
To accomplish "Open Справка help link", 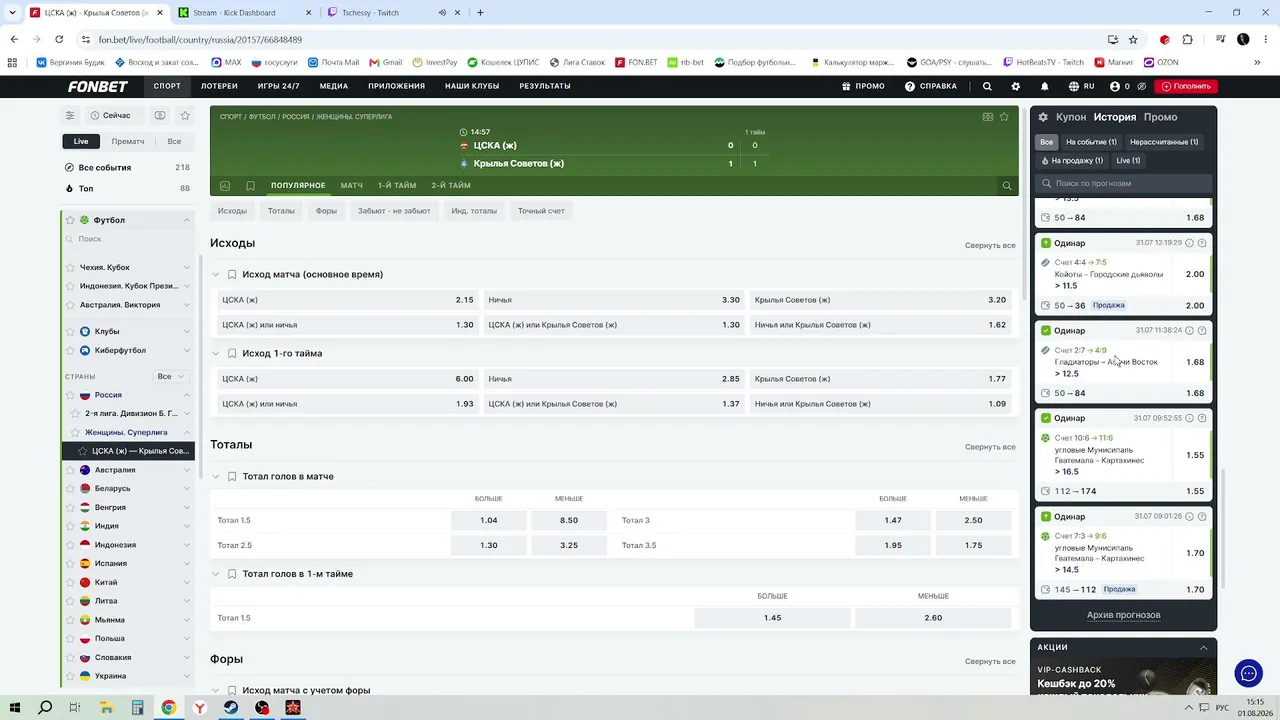I will click(x=931, y=86).
